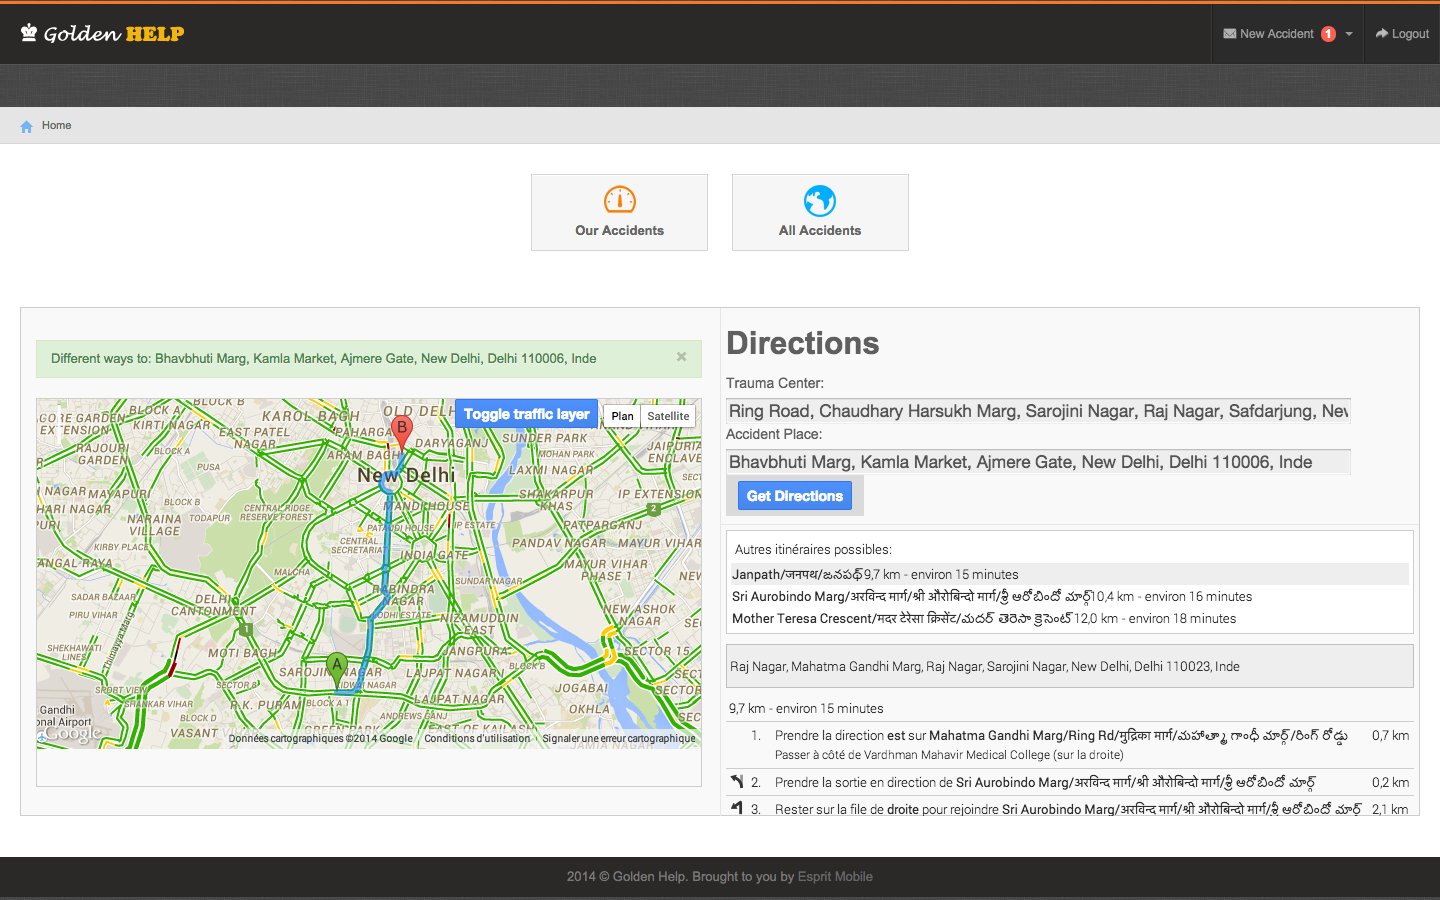This screenshot has height=900, width=1440.
Task: Click the Raj Nagar starting address box
Action: click(x=1070, y=666)
